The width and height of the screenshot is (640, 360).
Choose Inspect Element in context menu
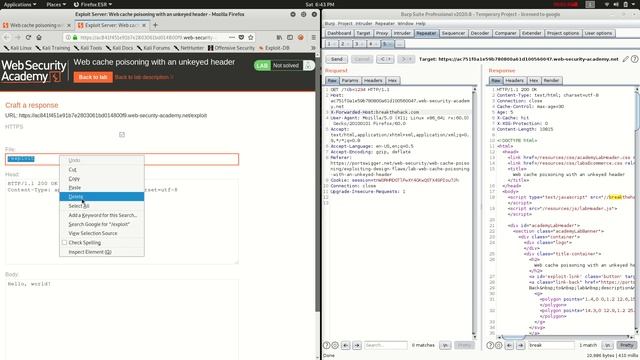click(x=102, y=252)
